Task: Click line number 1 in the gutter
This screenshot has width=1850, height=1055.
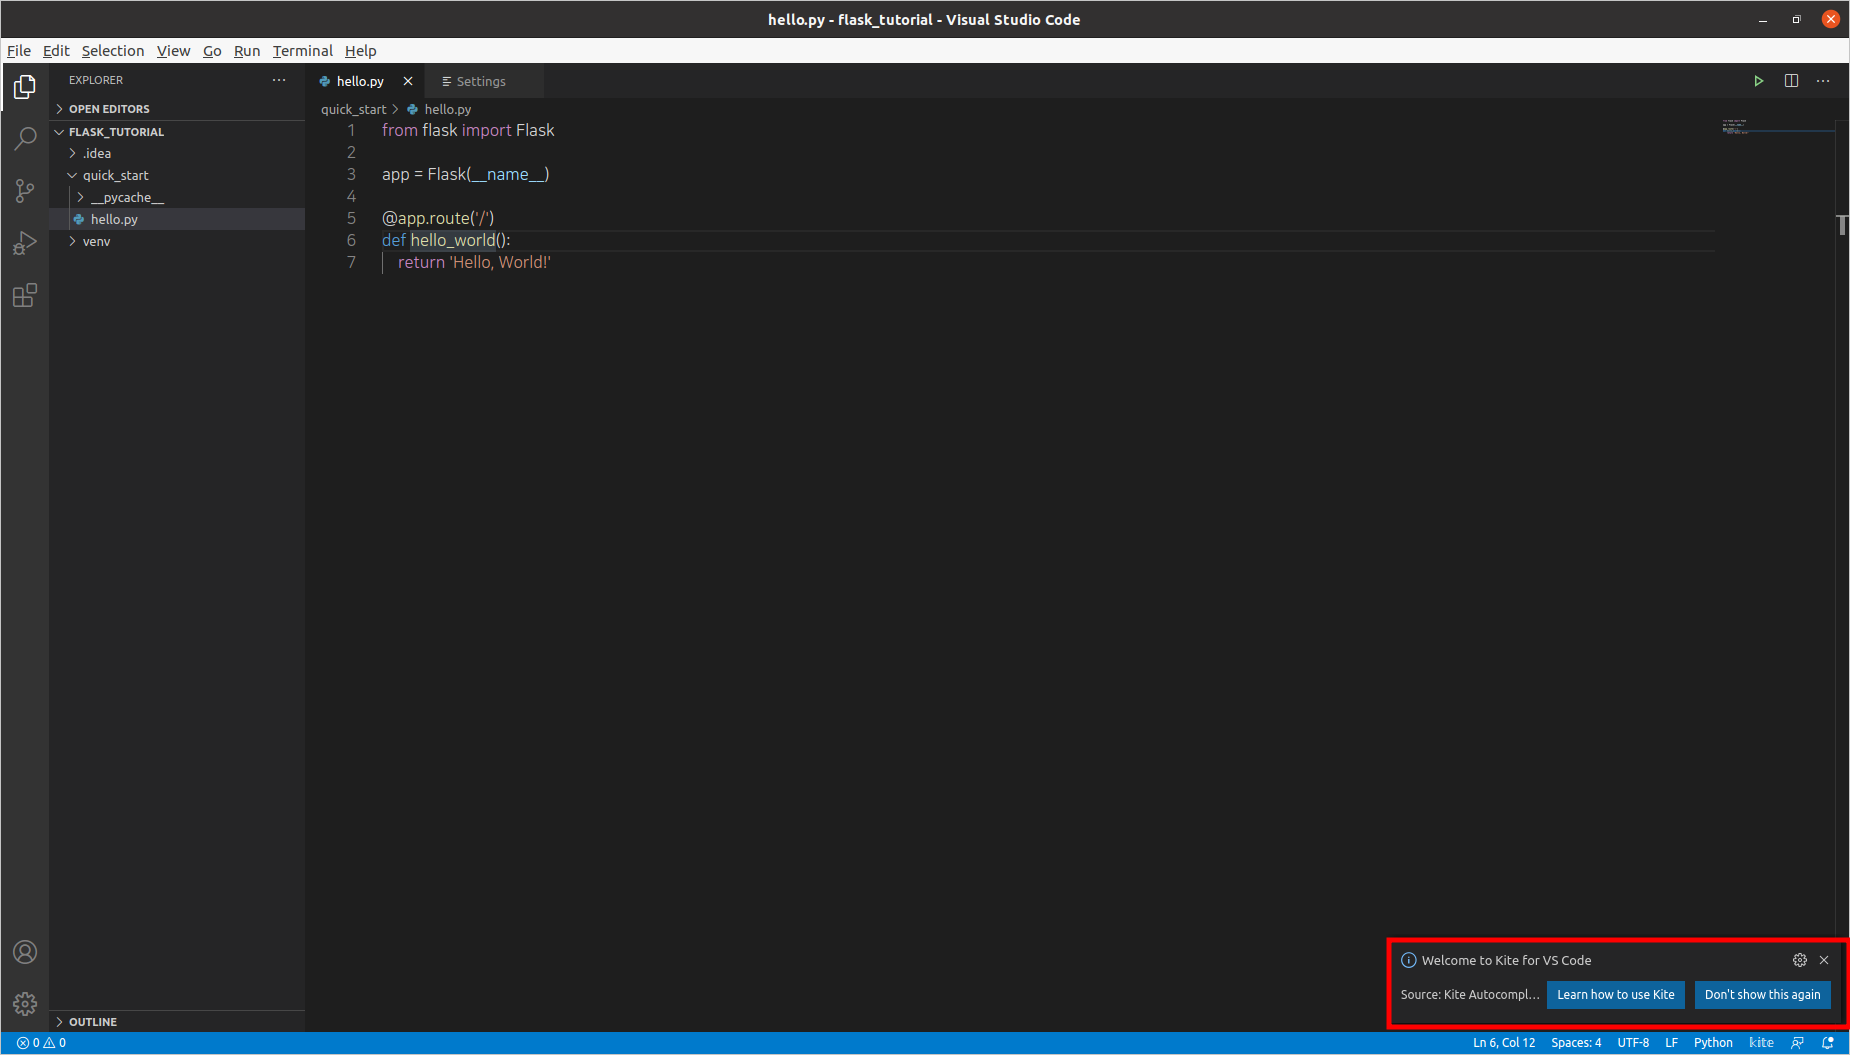Action: [351, 130]
